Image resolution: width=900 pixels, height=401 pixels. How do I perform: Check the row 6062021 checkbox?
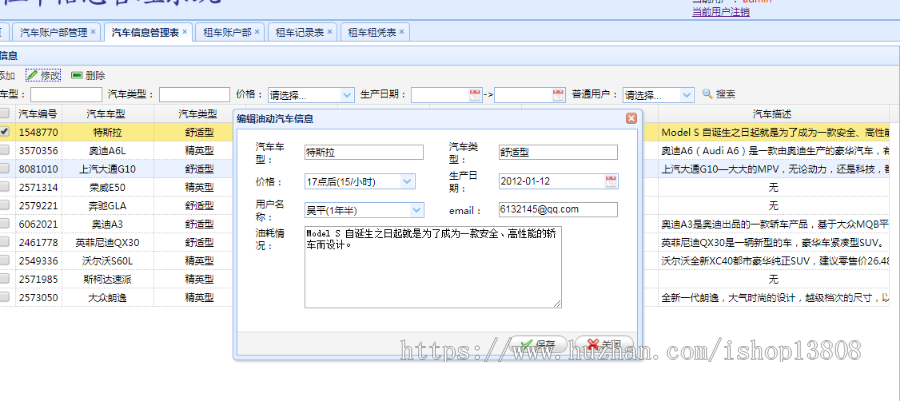point(5,223)
